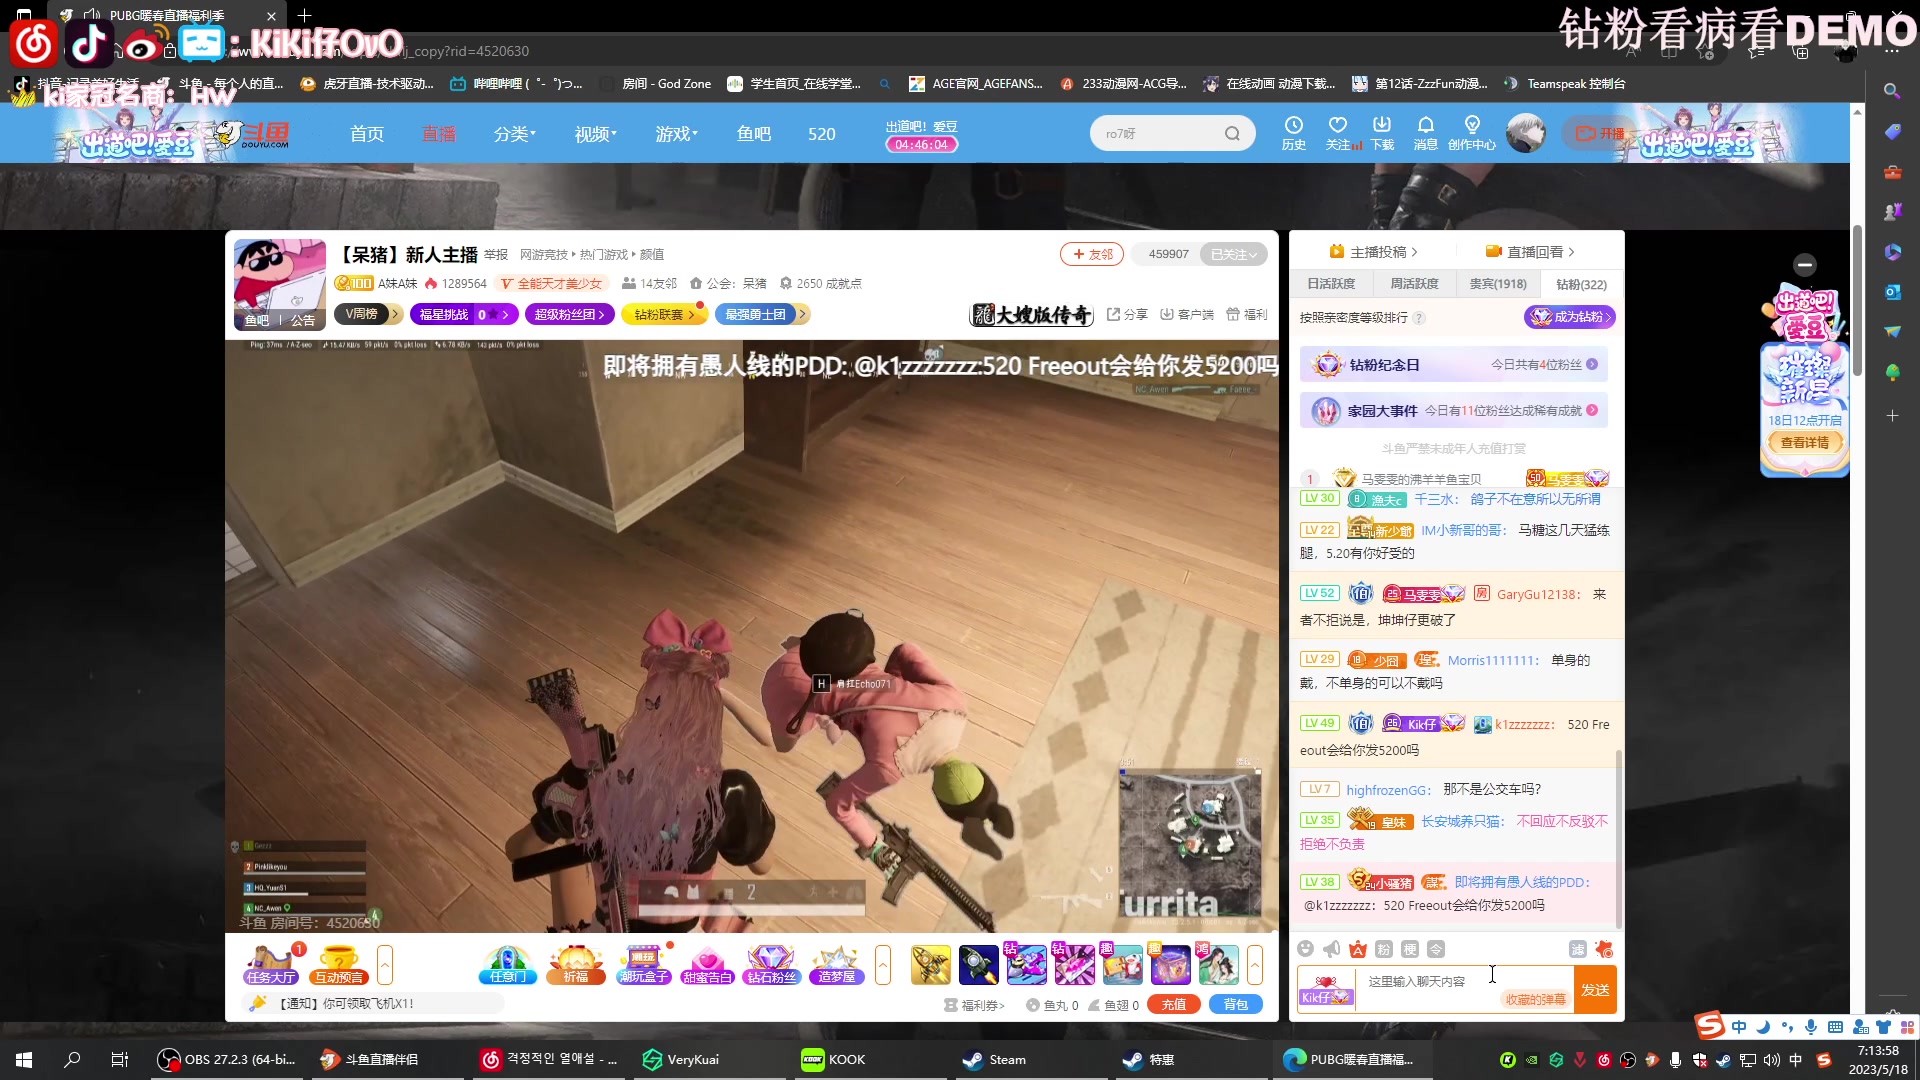The image size is (1920, 1080).
Task: Open the 任意门 activity icon
Action: pyautogui.click(x=508, y=965)
